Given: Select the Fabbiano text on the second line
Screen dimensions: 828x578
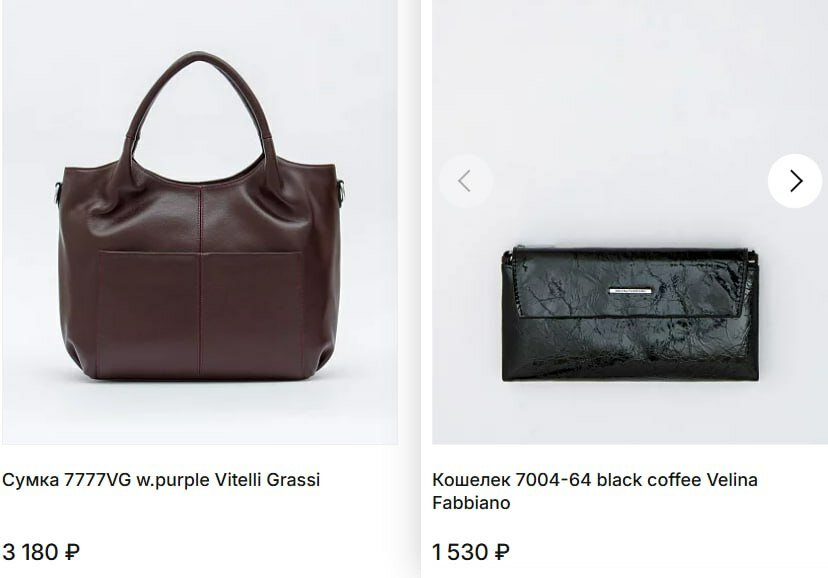Looking at the screenshot, I should (471, 503).
